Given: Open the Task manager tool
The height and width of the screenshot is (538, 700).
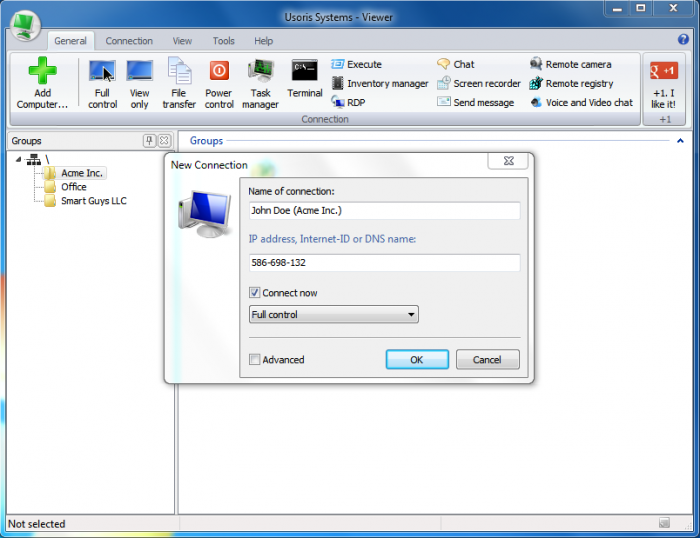Looking at the screenshot, I should [261, 72].
